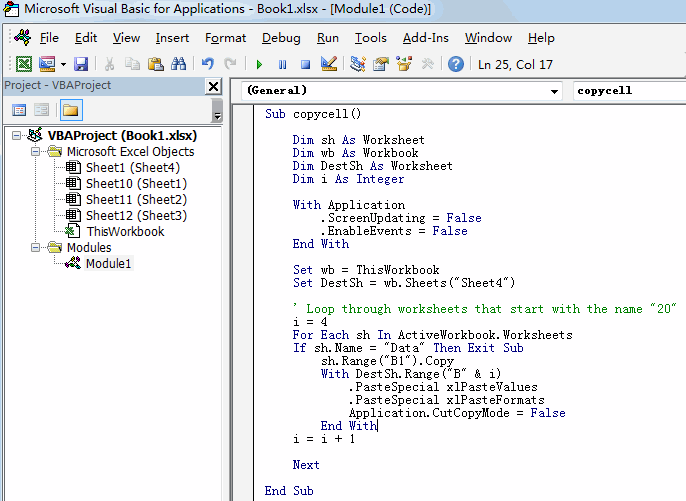
Task: Open the Help menu
Action: pos(541,38)
